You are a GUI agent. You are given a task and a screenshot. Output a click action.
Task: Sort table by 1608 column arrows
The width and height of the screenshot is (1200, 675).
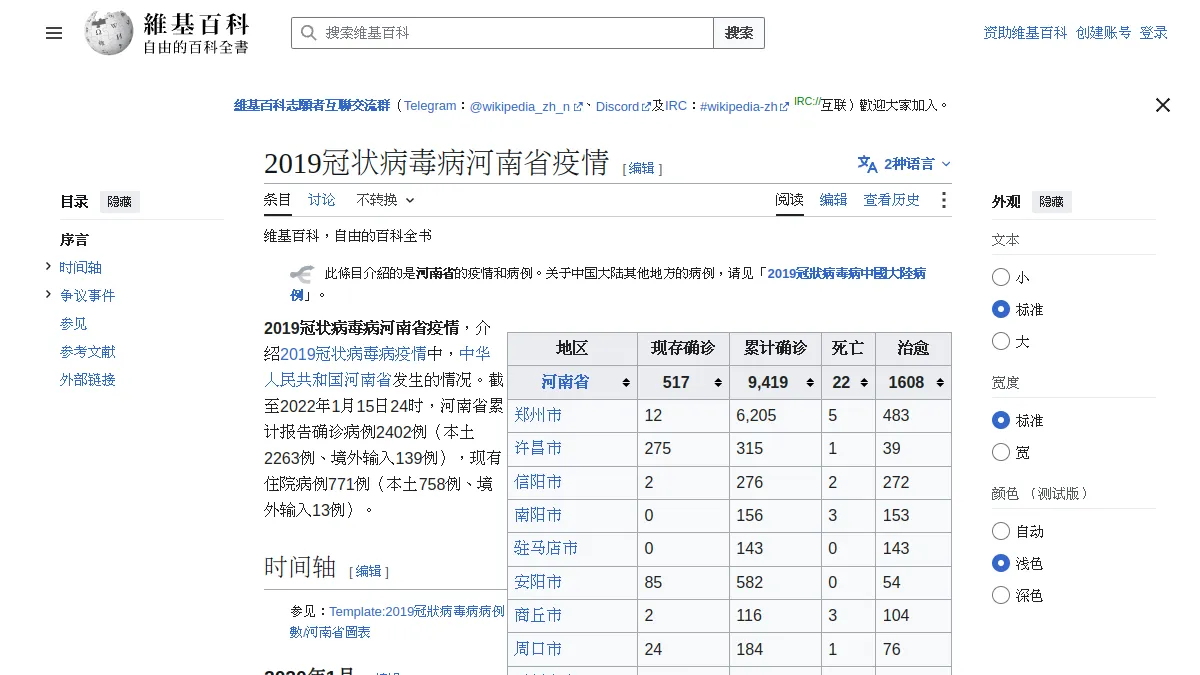coord(939,383)
